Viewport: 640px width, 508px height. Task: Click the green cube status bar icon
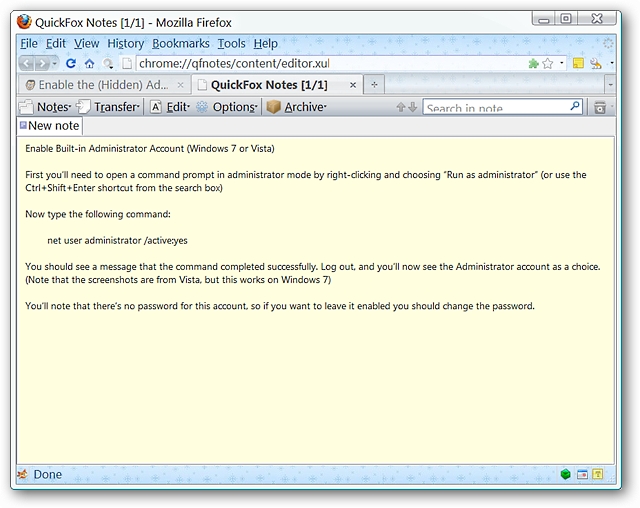(565, 474)
